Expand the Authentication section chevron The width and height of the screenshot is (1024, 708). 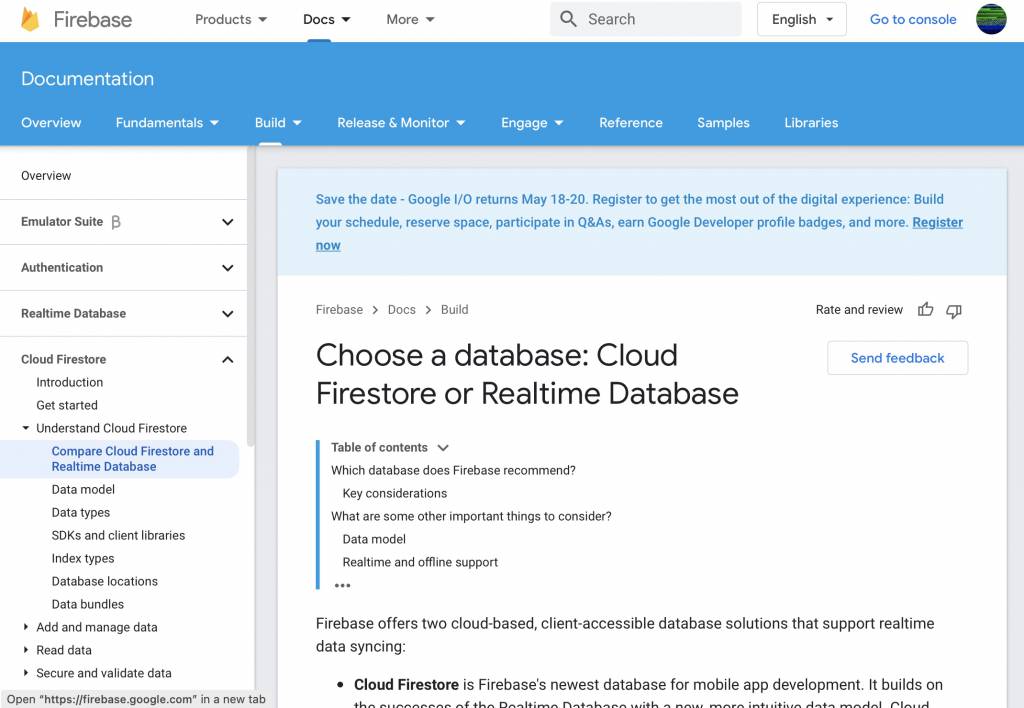pyautogui.click(x=227, y=268)
